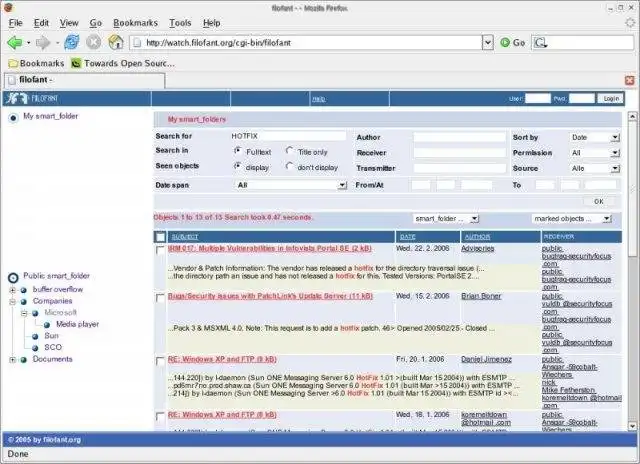Image resolution: width=640 pixels, height=464 pixels.
Task: Open the Bookmarks menu
Action: [136, 23]
